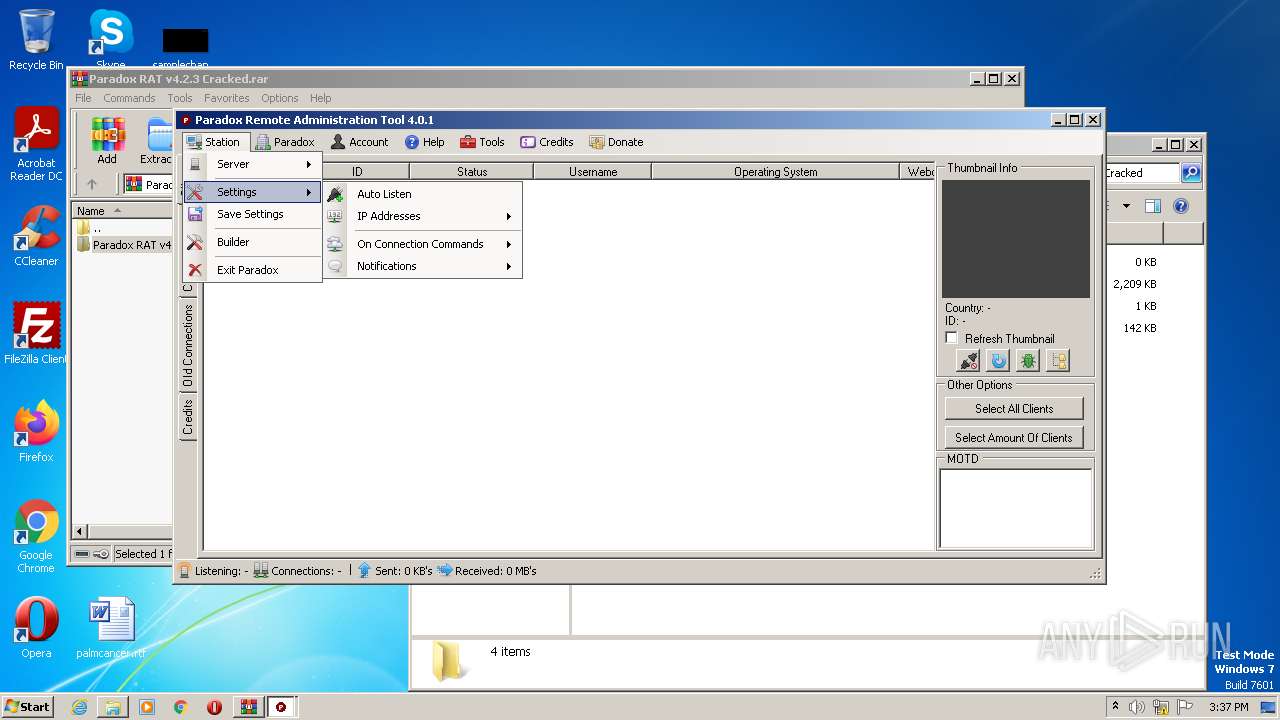Click the WinRAR taskbar icon
The image size is (1280, 720).
(248, 707)
